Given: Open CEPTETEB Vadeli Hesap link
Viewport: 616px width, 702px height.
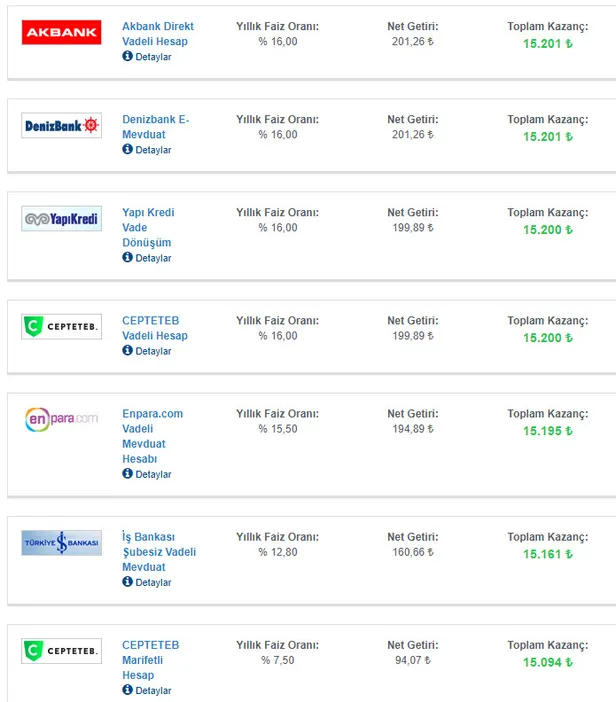Looking at the screenshot, I should coord(154,328).
